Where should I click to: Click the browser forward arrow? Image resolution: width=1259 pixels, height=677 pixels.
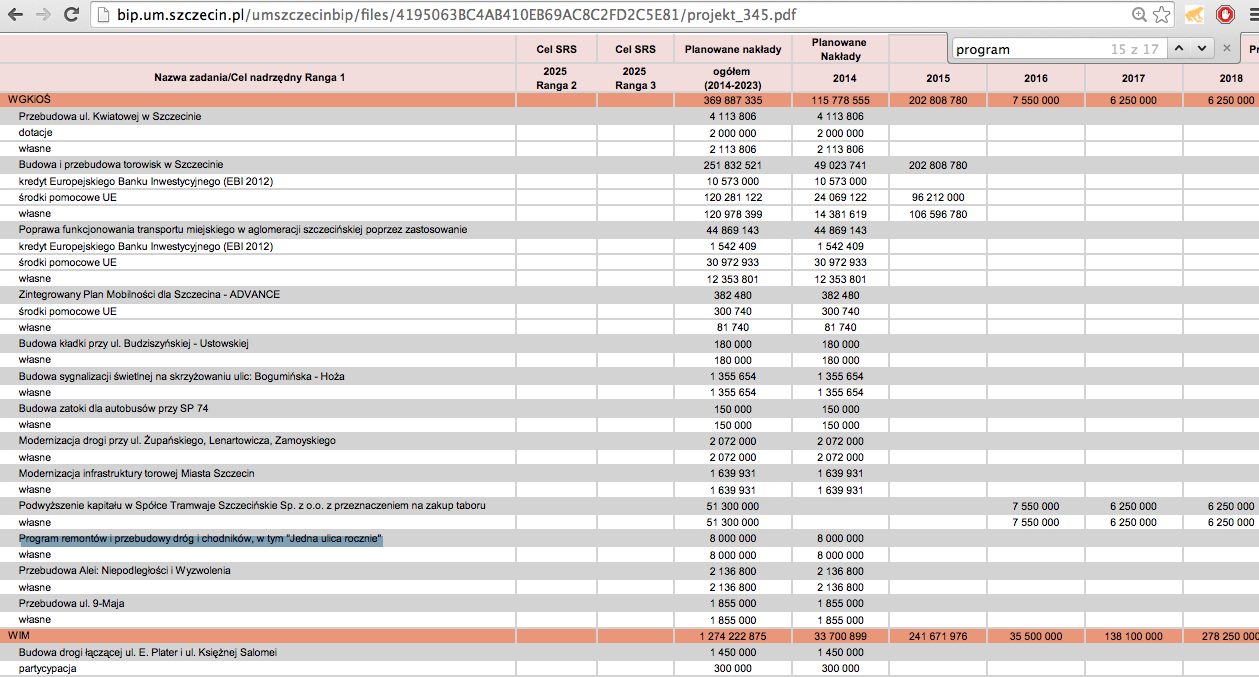[44, 15]
